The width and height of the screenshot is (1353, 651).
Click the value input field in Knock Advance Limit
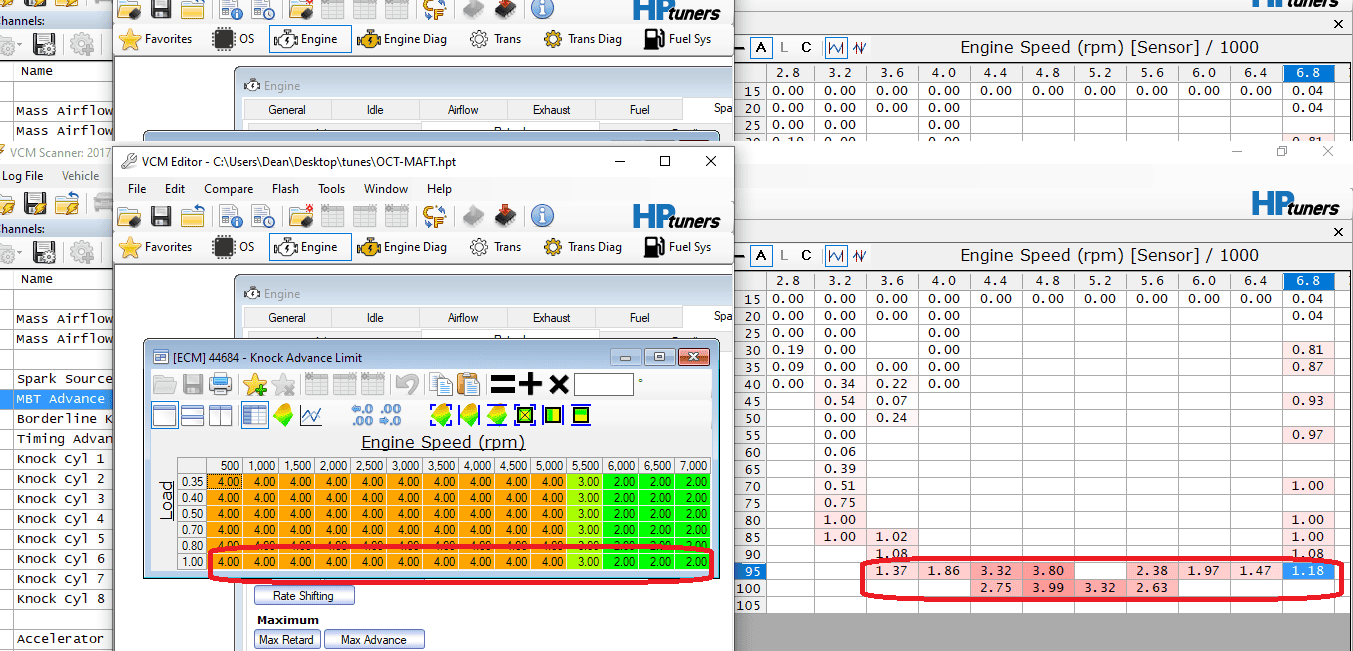604,384
